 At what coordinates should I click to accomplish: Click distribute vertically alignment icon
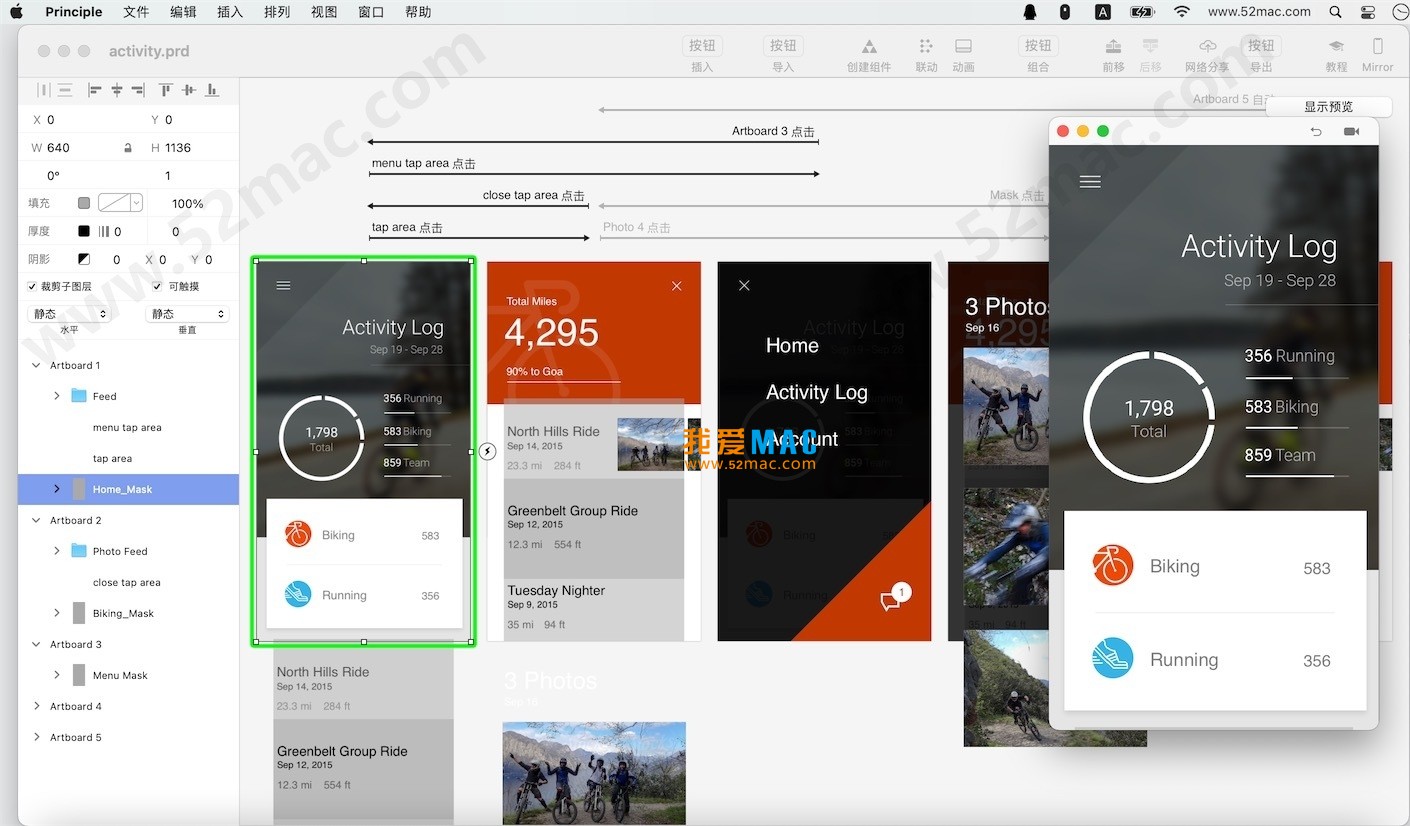pos(65,90)
